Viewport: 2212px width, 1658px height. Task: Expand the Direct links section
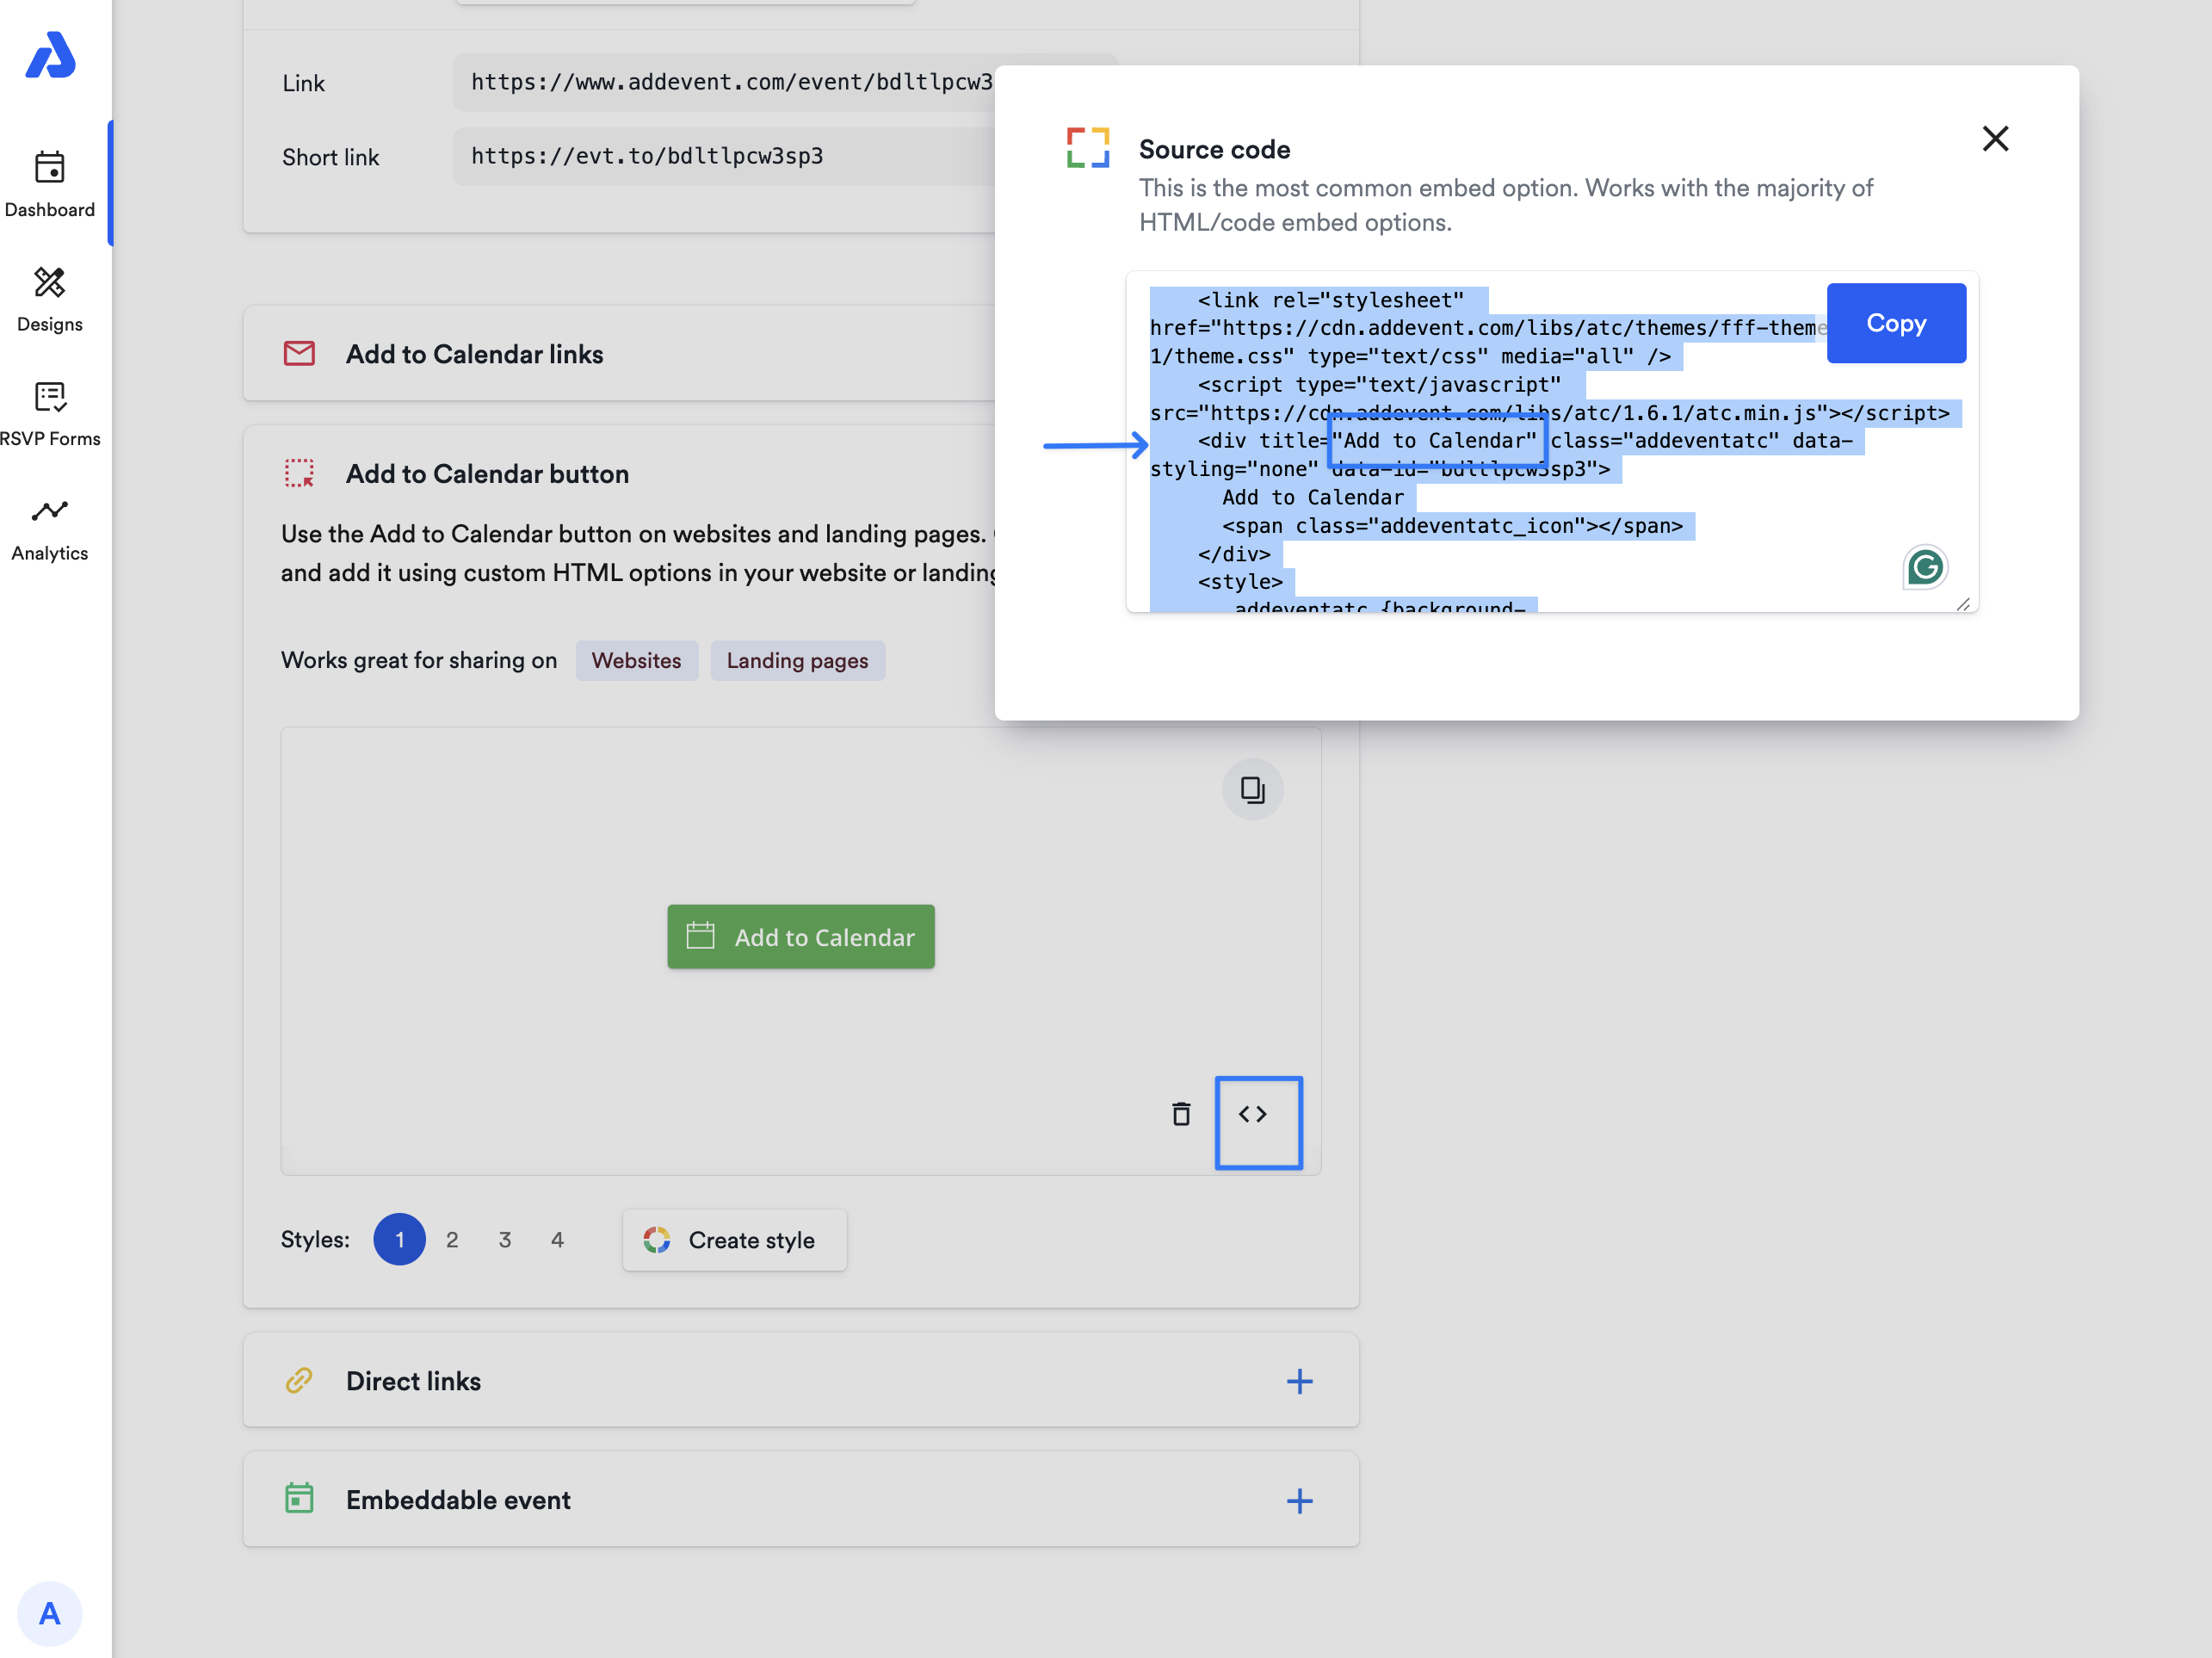1299,1381
